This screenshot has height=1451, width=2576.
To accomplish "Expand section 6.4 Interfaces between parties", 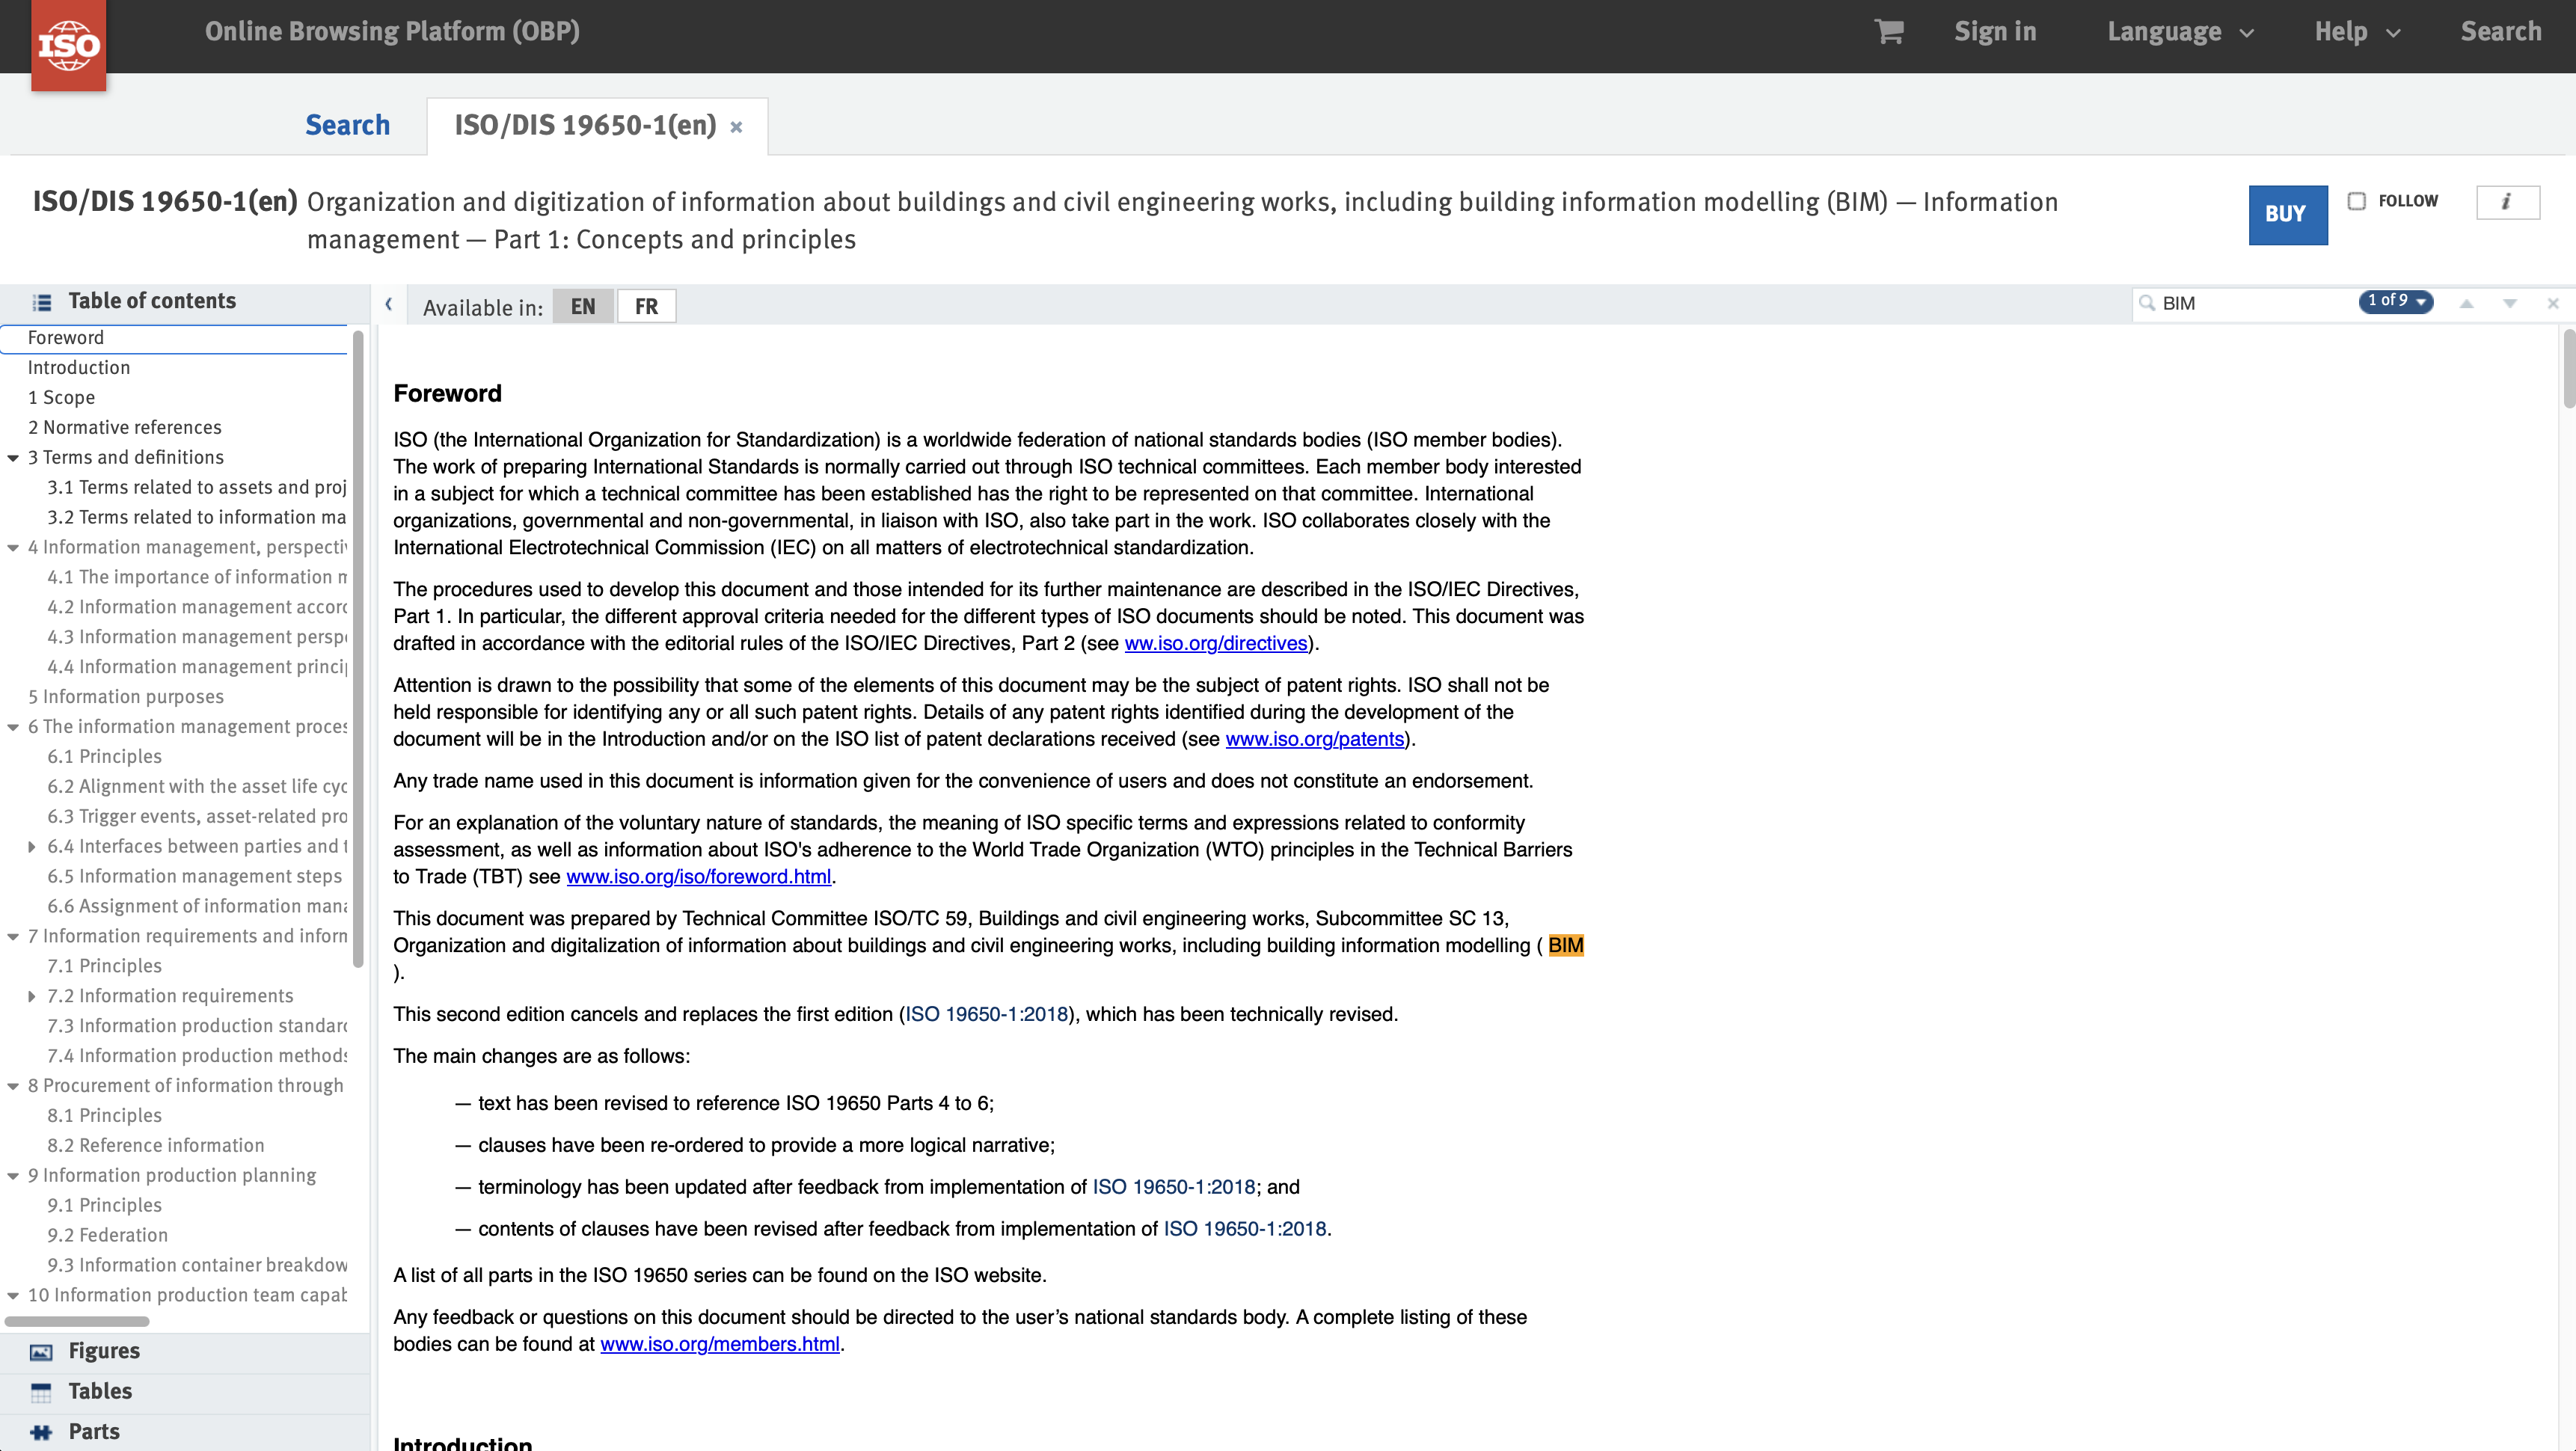I will tap(31, 846).
